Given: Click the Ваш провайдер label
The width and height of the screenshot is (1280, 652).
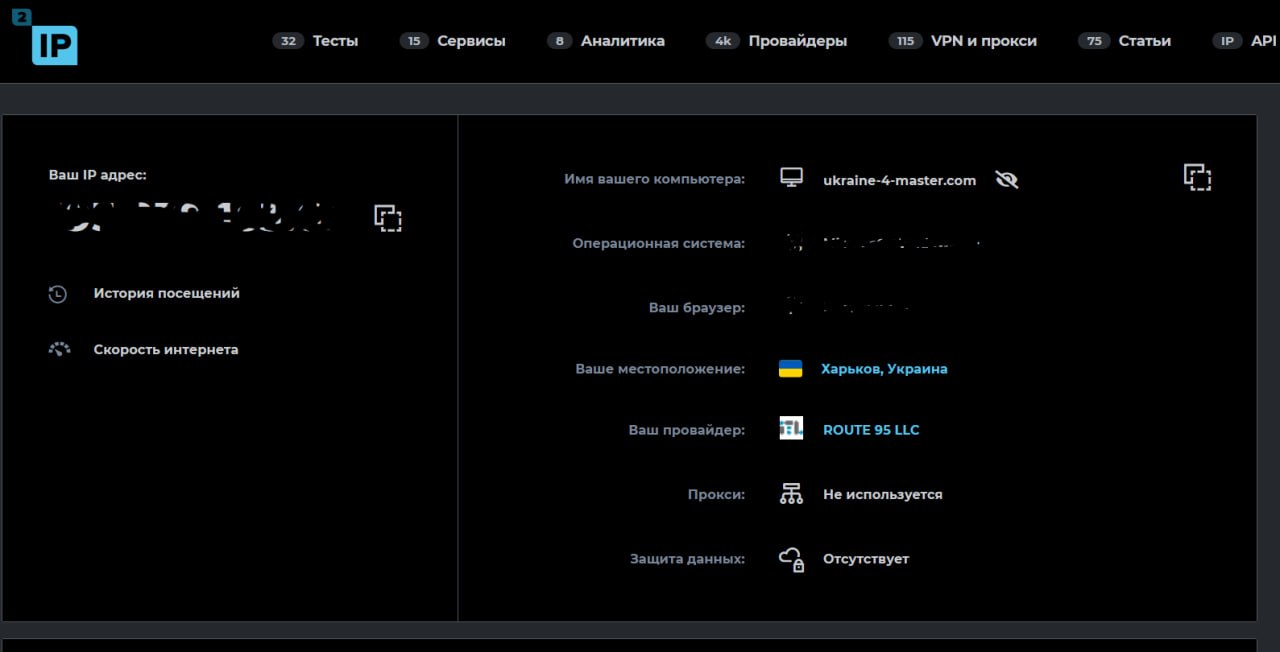Looking at the screenshot, I should 687,430.
